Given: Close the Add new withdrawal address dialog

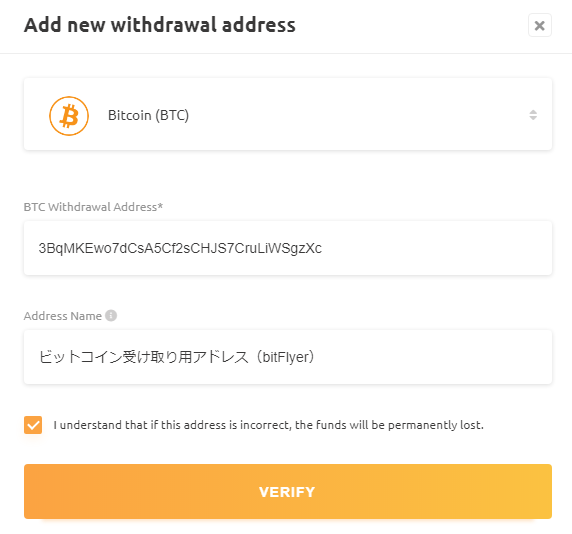Looking at the screenshot, I should pyautogui.click(x=540, y=25).
